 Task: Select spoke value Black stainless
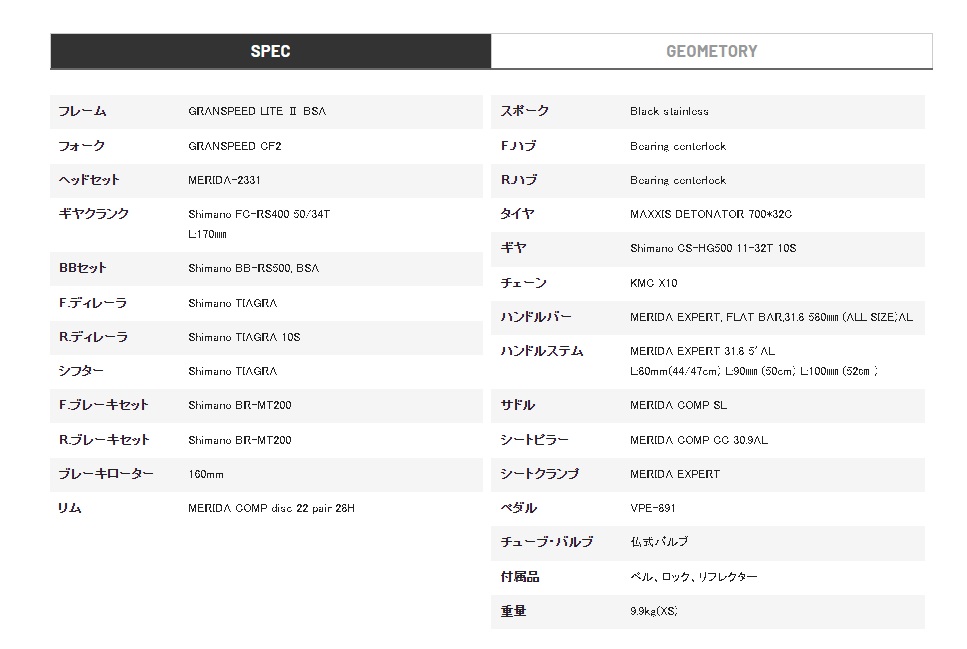[x=669, y=111]
